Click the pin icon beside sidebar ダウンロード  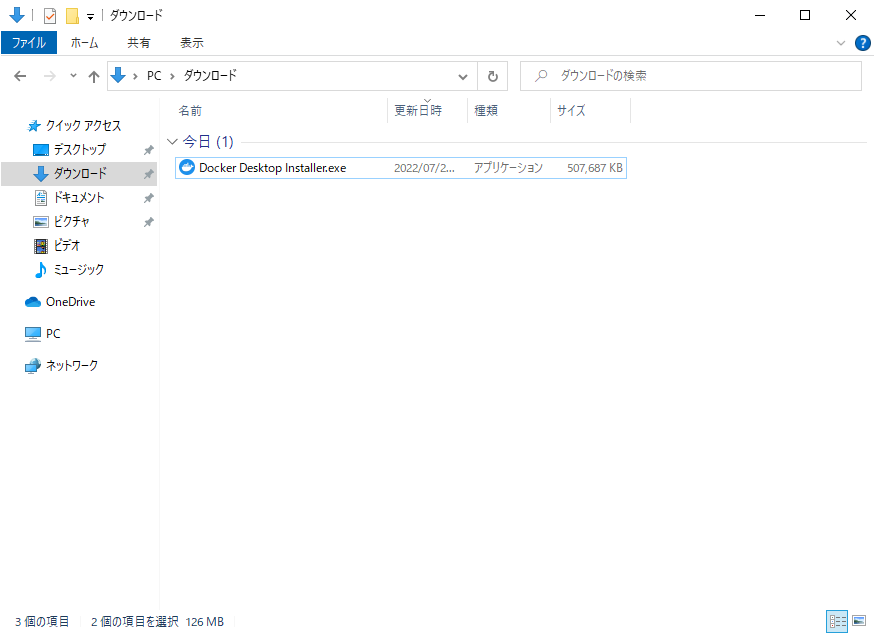click(148, 174)
